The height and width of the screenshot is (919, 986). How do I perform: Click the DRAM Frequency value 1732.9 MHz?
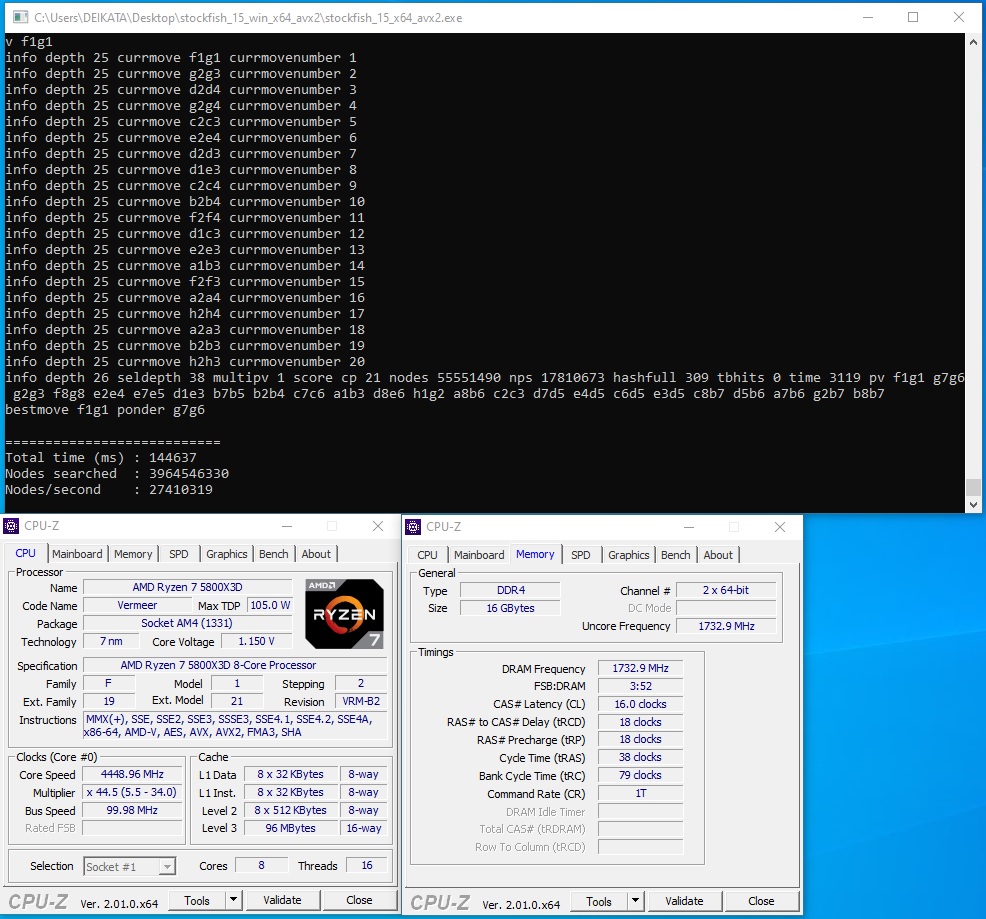[x=640, y=669]
